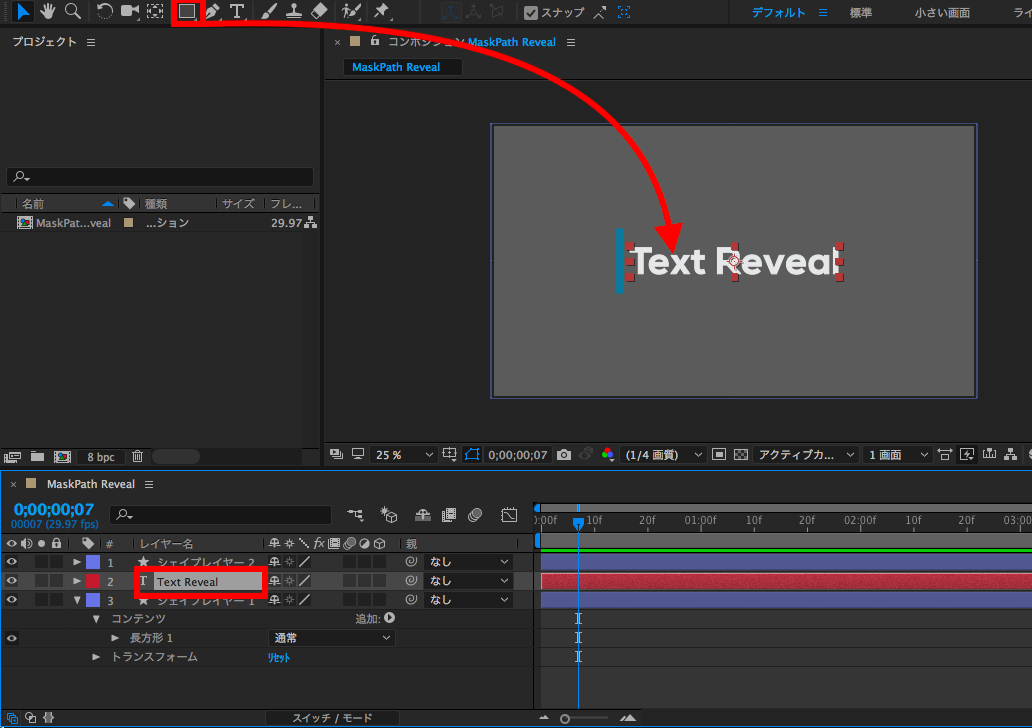The width and height of the screenshot is (1032, 728).
Task: Toggle visibility of 長方形 1
Action: (x=12, y=638)
